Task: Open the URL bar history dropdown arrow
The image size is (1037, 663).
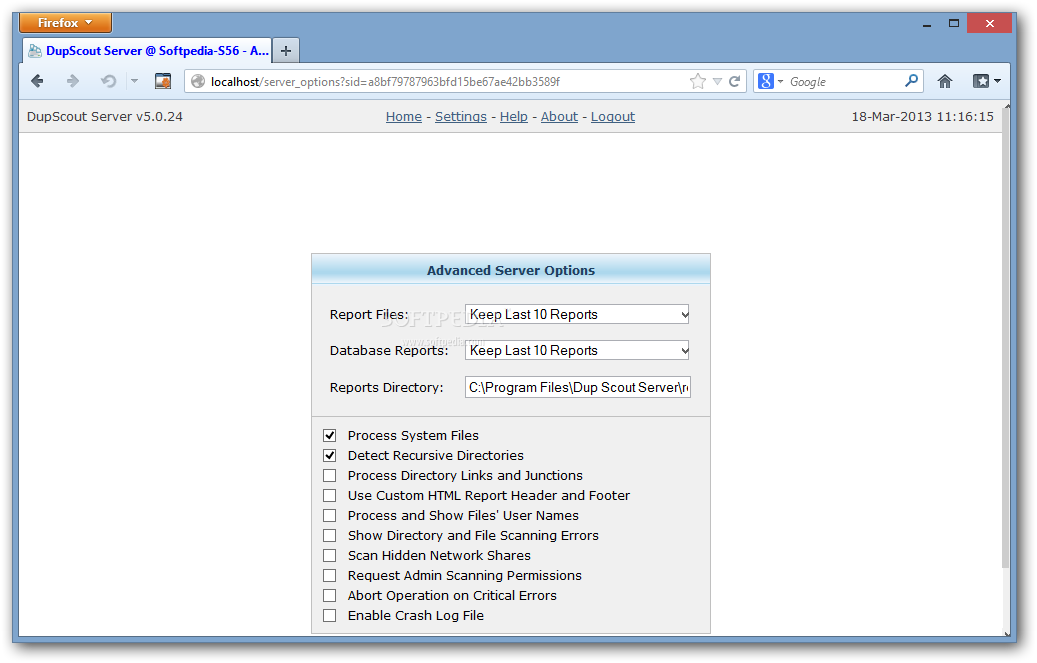Action: (x=718, y=81)
